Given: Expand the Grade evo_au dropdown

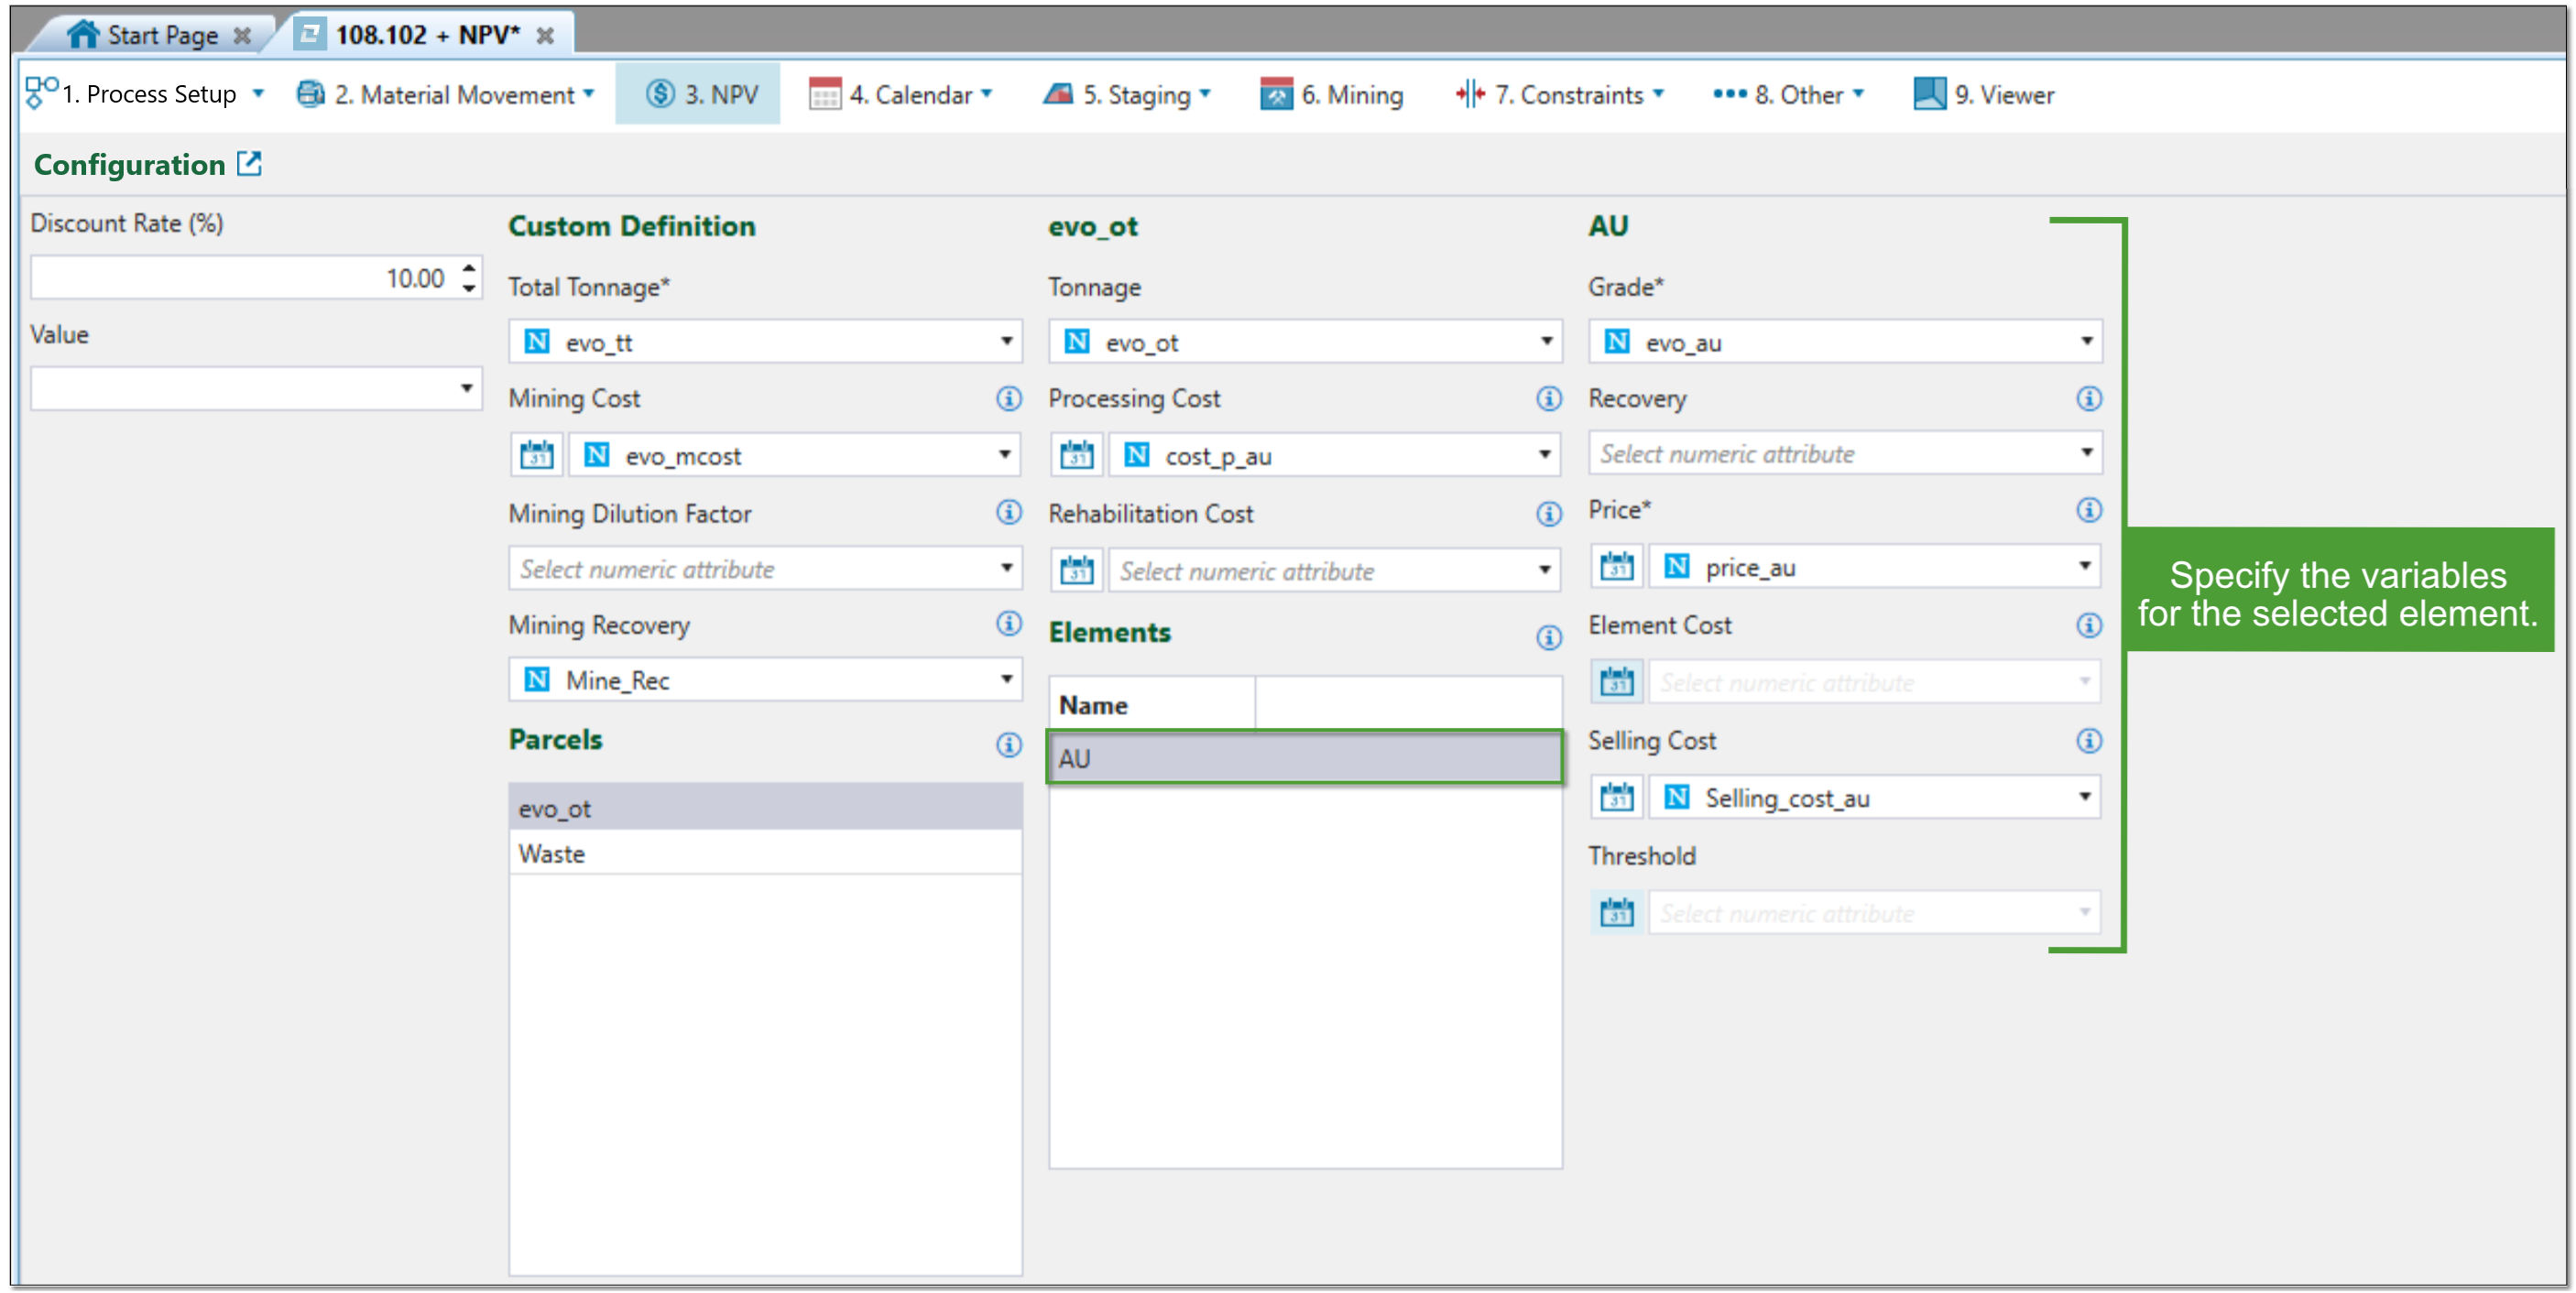Looking at the screenshot, I should (x=2086, y=342).
